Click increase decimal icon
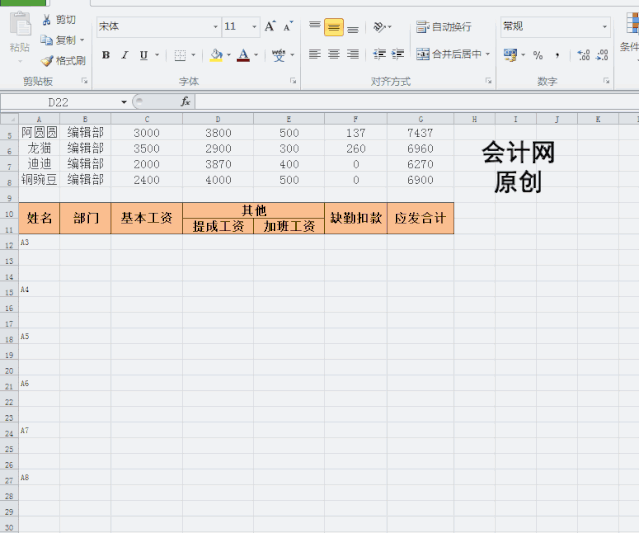This screenshot has width=639, height=533. click(x=584, y=55)
